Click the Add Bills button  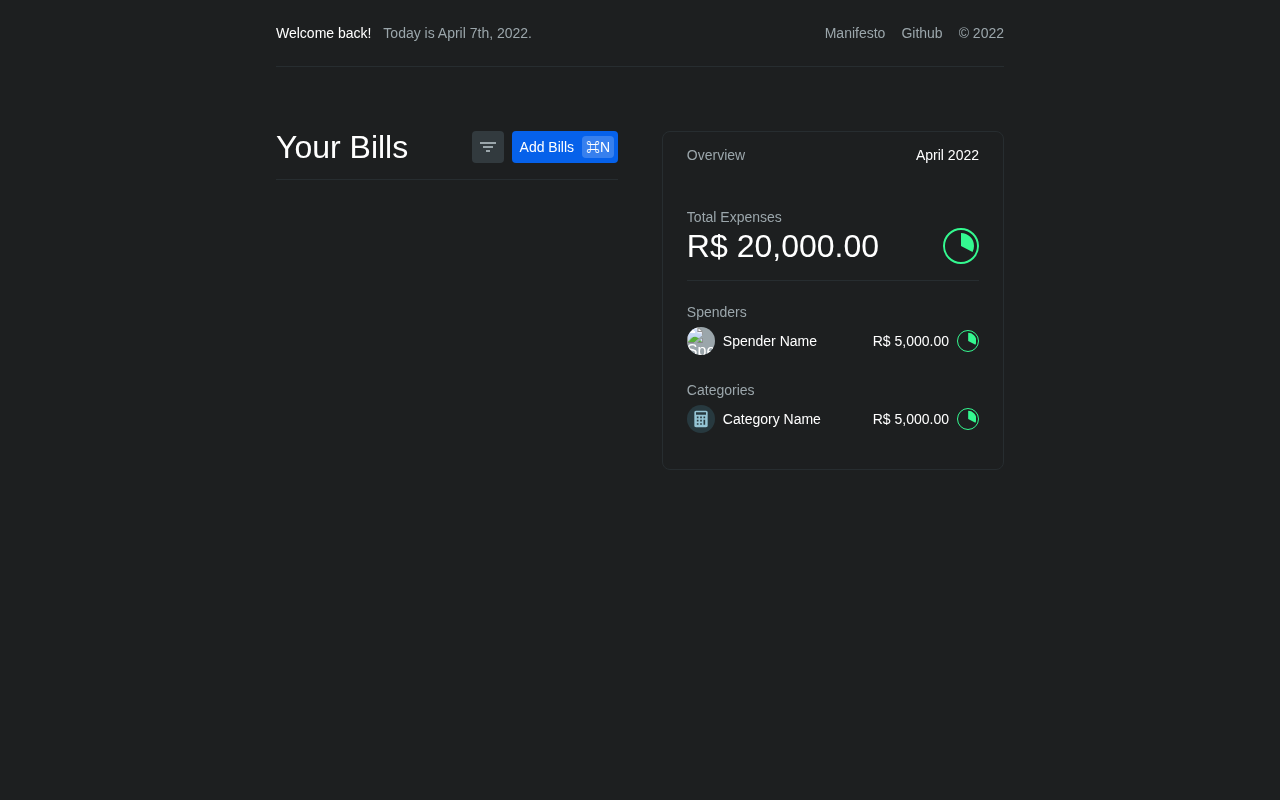[x=565, y=147]
